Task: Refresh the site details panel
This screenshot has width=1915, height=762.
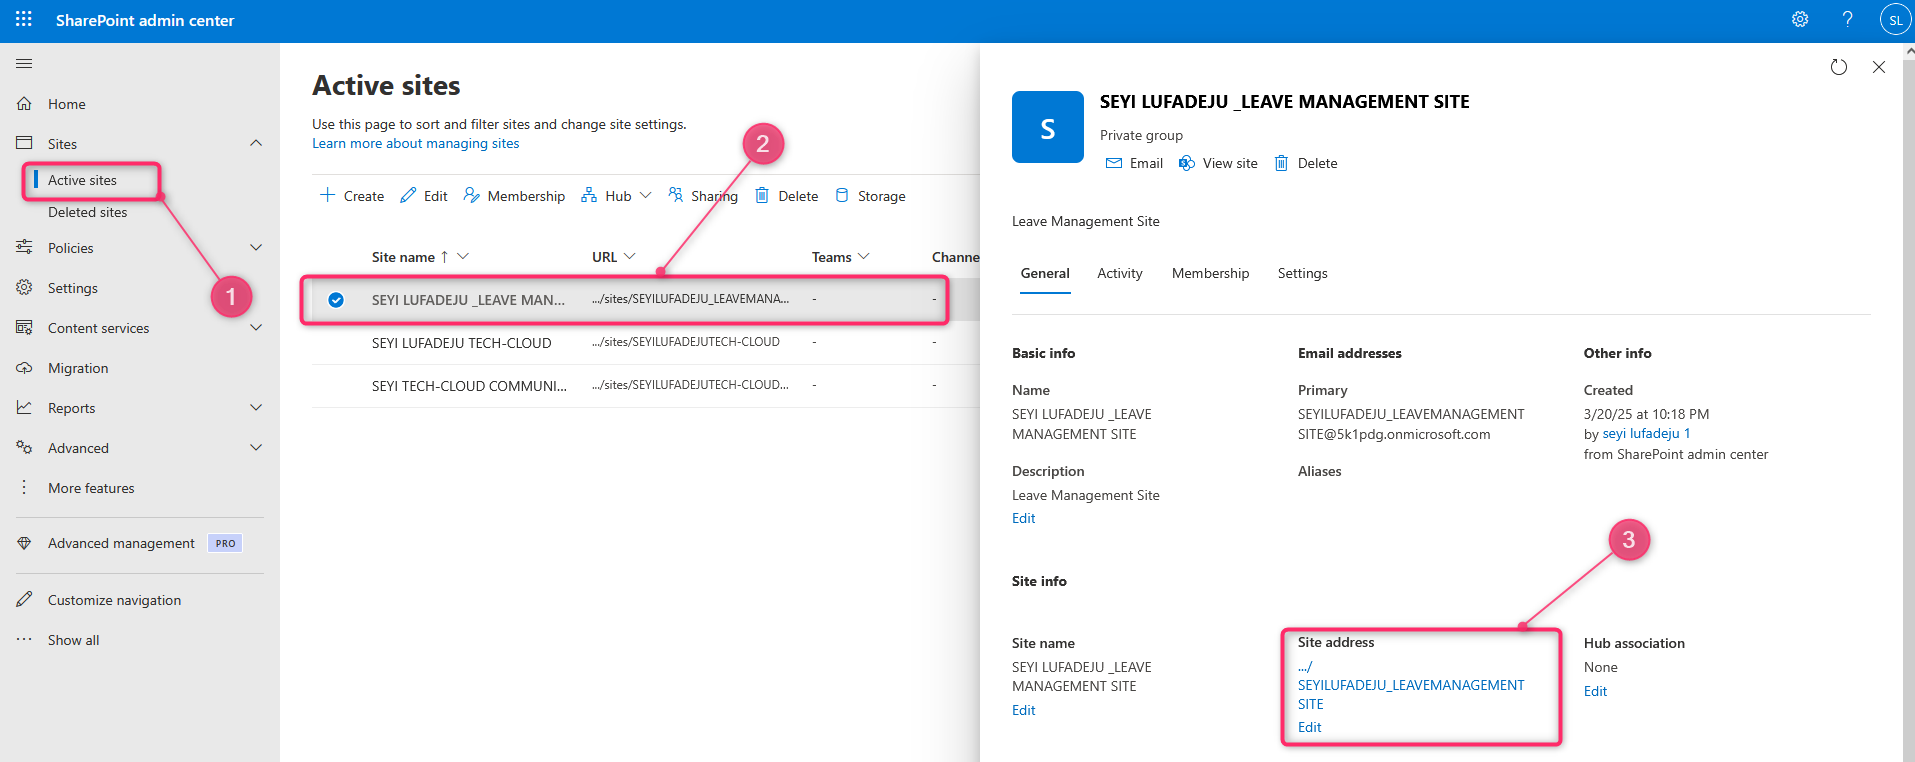Action: point(1838,67)
